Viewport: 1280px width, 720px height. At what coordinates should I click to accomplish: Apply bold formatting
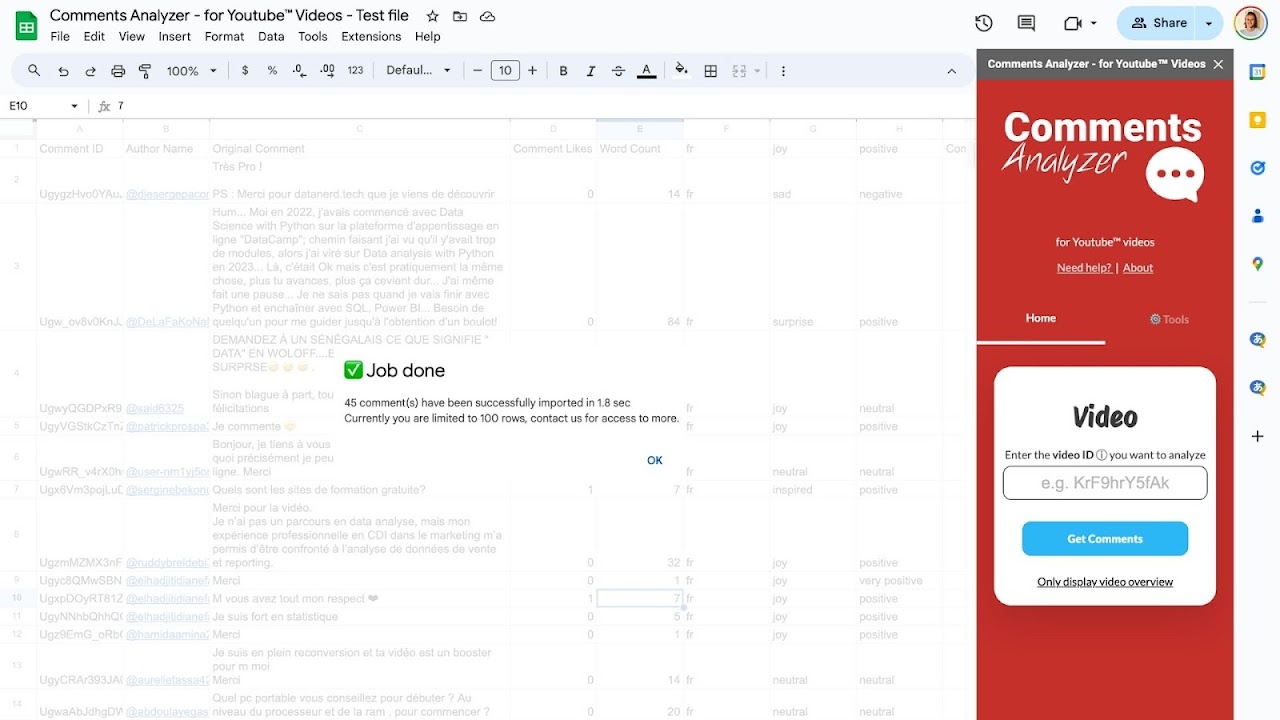564,71
